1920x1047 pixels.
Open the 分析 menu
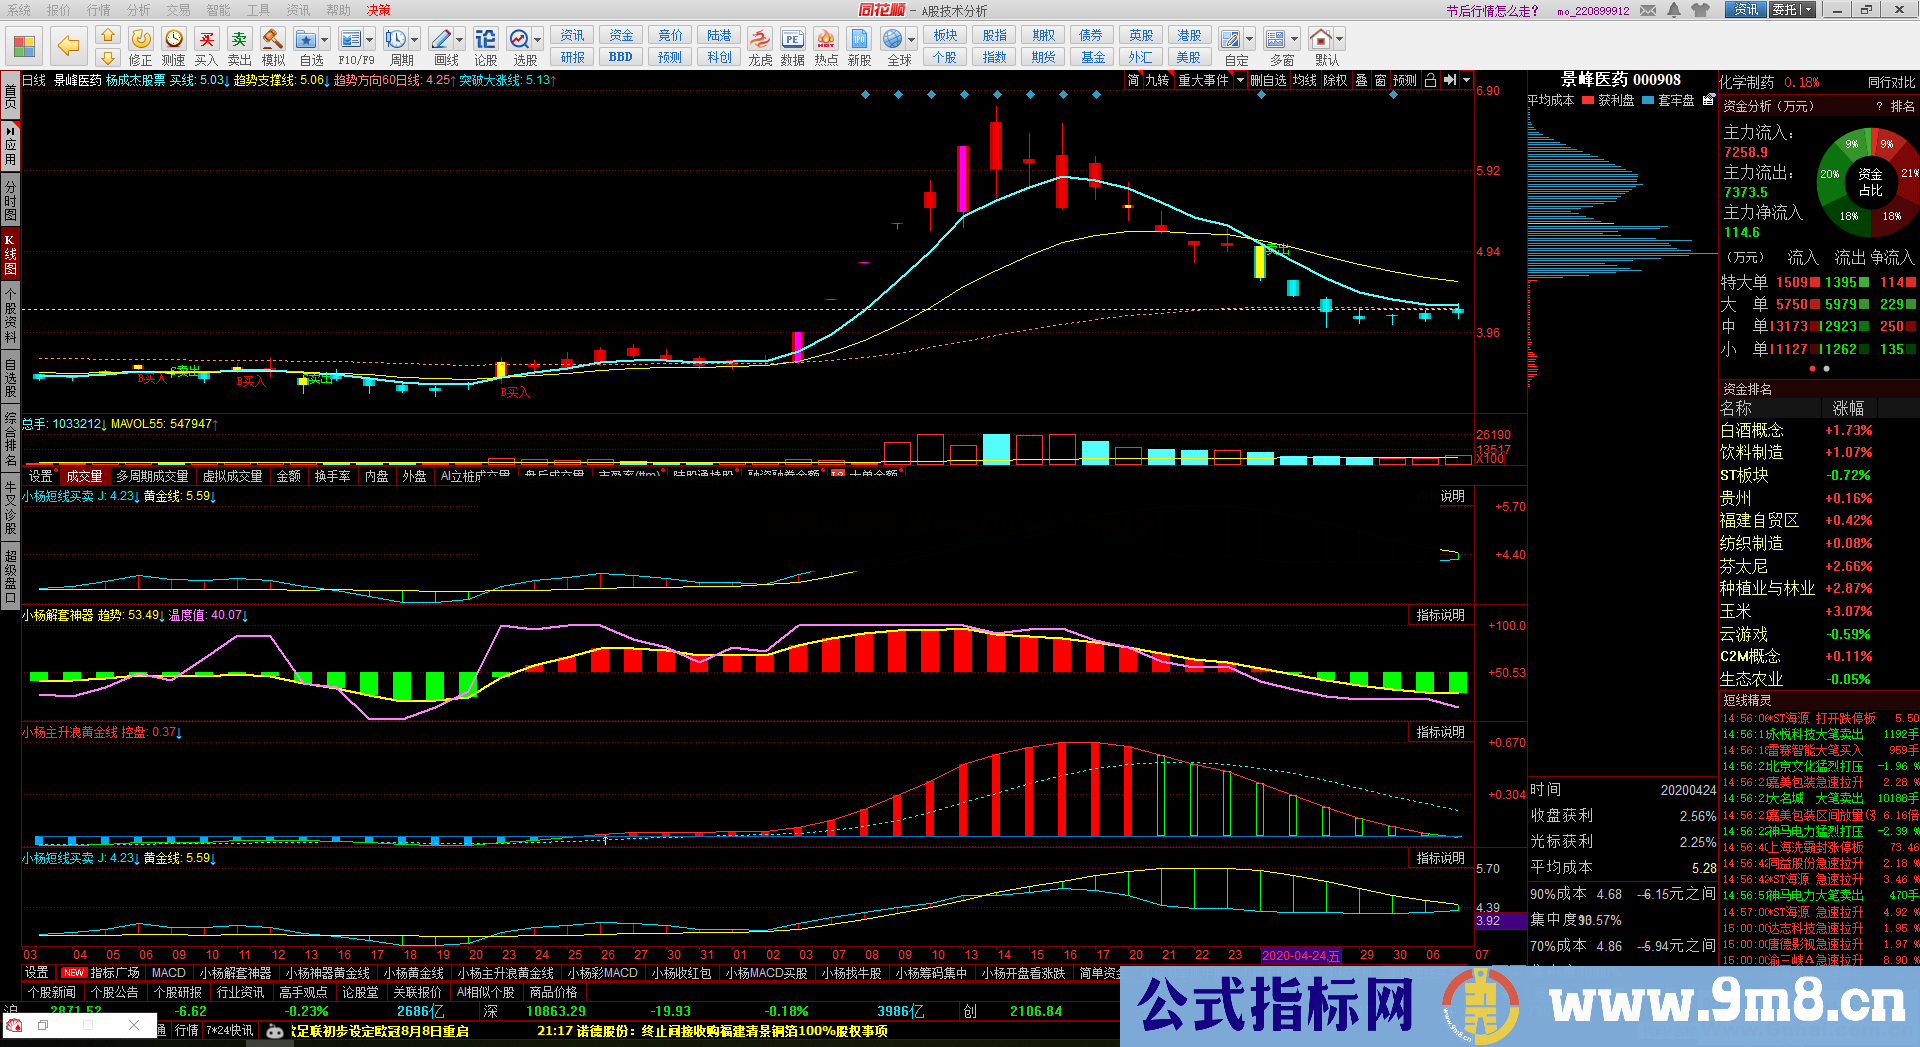[138, 10]
